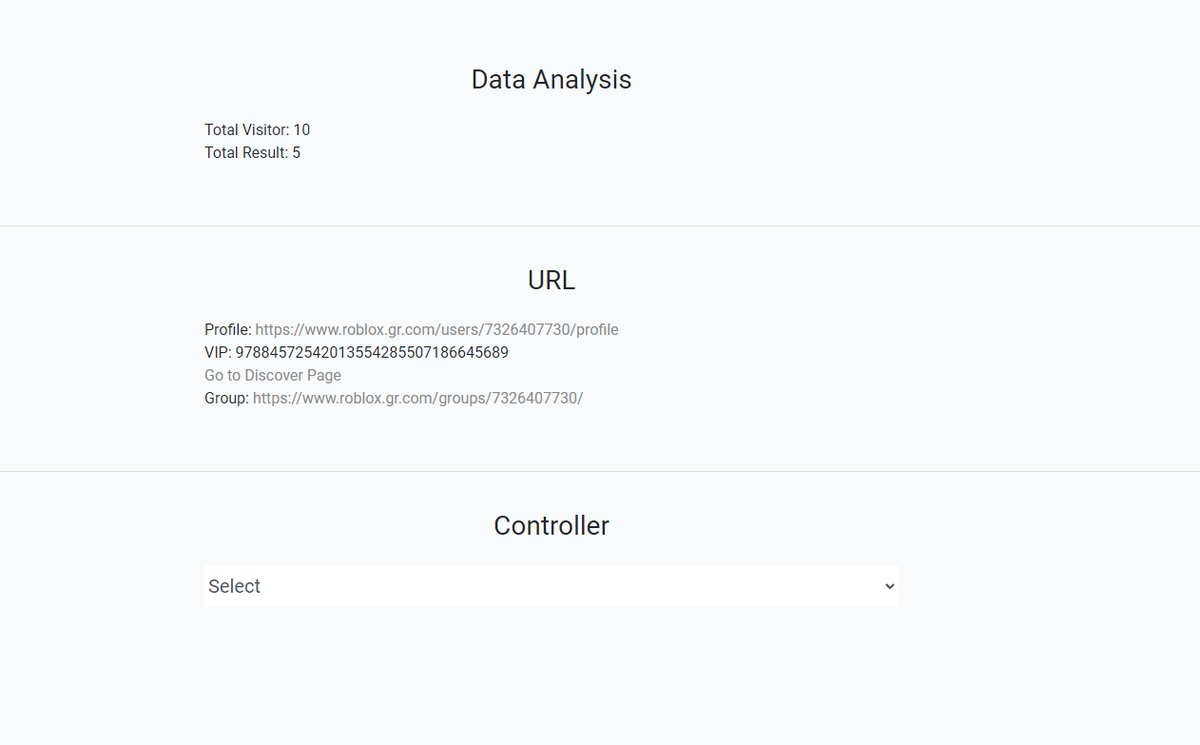1200x745 pixels.
Task: Click the Controller section heading
Action: tap(551, 525)
